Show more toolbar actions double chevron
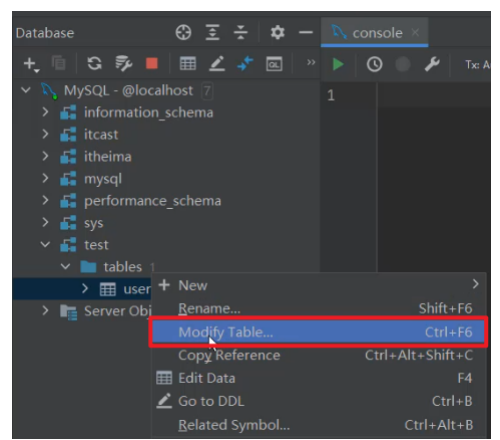This screenshot has width=500, height=440. point(311,62)
